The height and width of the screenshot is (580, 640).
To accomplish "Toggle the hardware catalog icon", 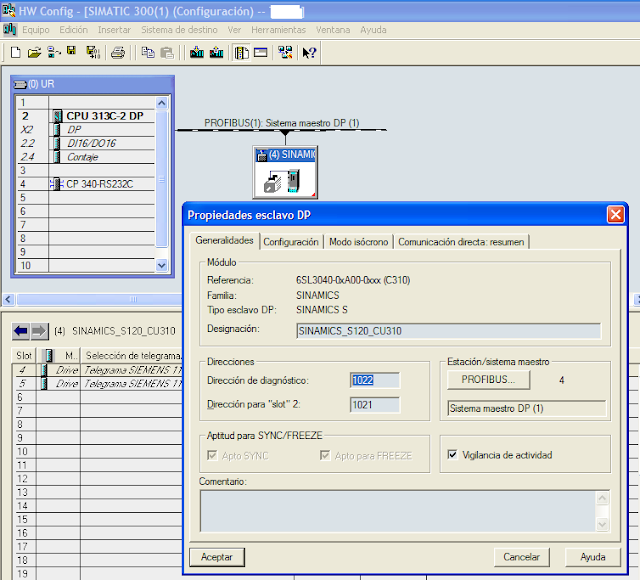I will pyautogui.click(x=242, y=53).
